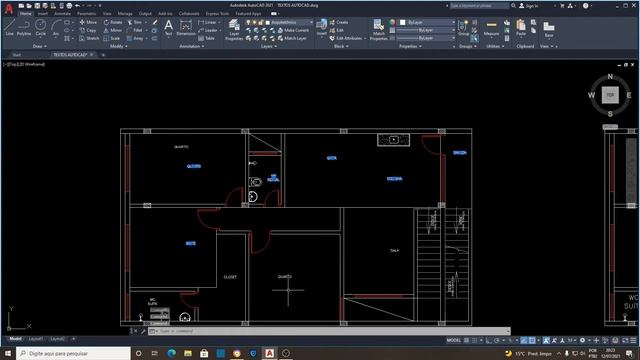Select the Dimension tool
This screenshot has height=360, width=640.
tap(186, 28)
